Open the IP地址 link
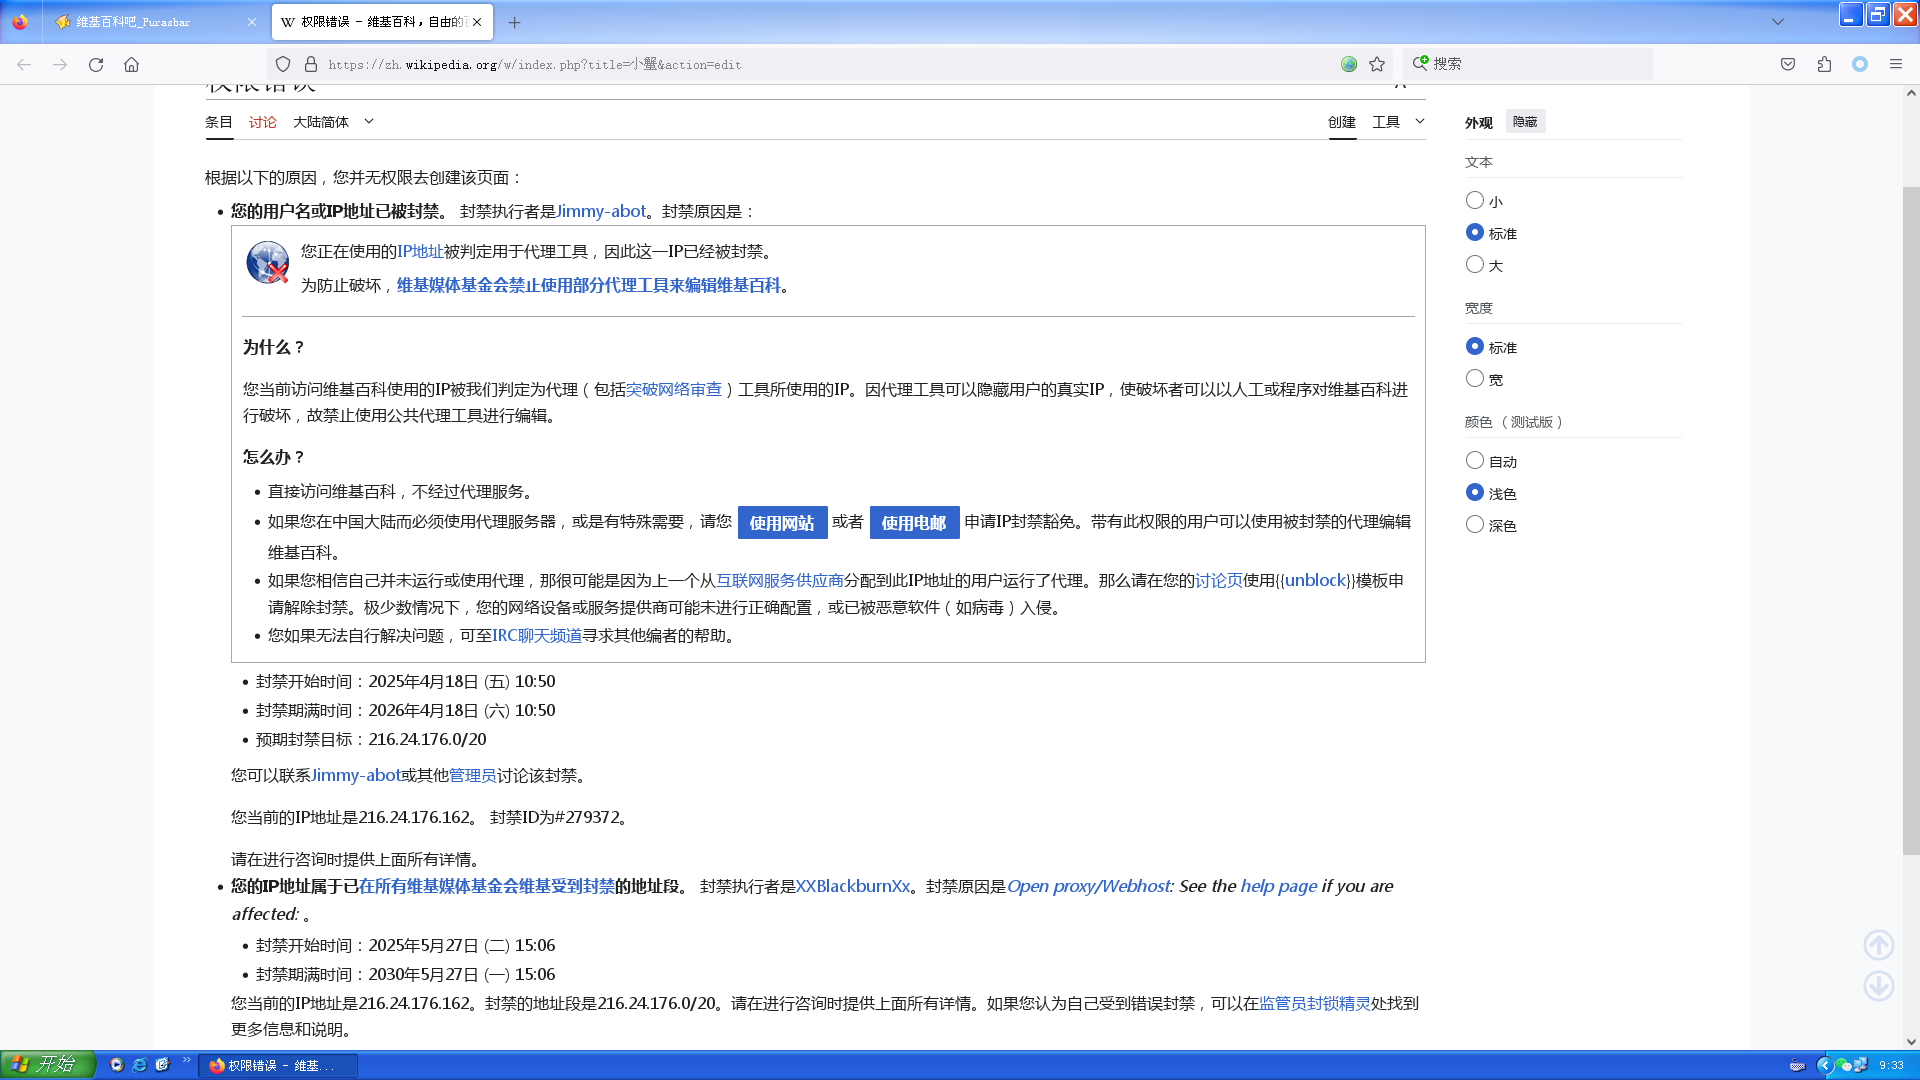The height and width of the screenshot is (1080, 1920). click(420, 252)
